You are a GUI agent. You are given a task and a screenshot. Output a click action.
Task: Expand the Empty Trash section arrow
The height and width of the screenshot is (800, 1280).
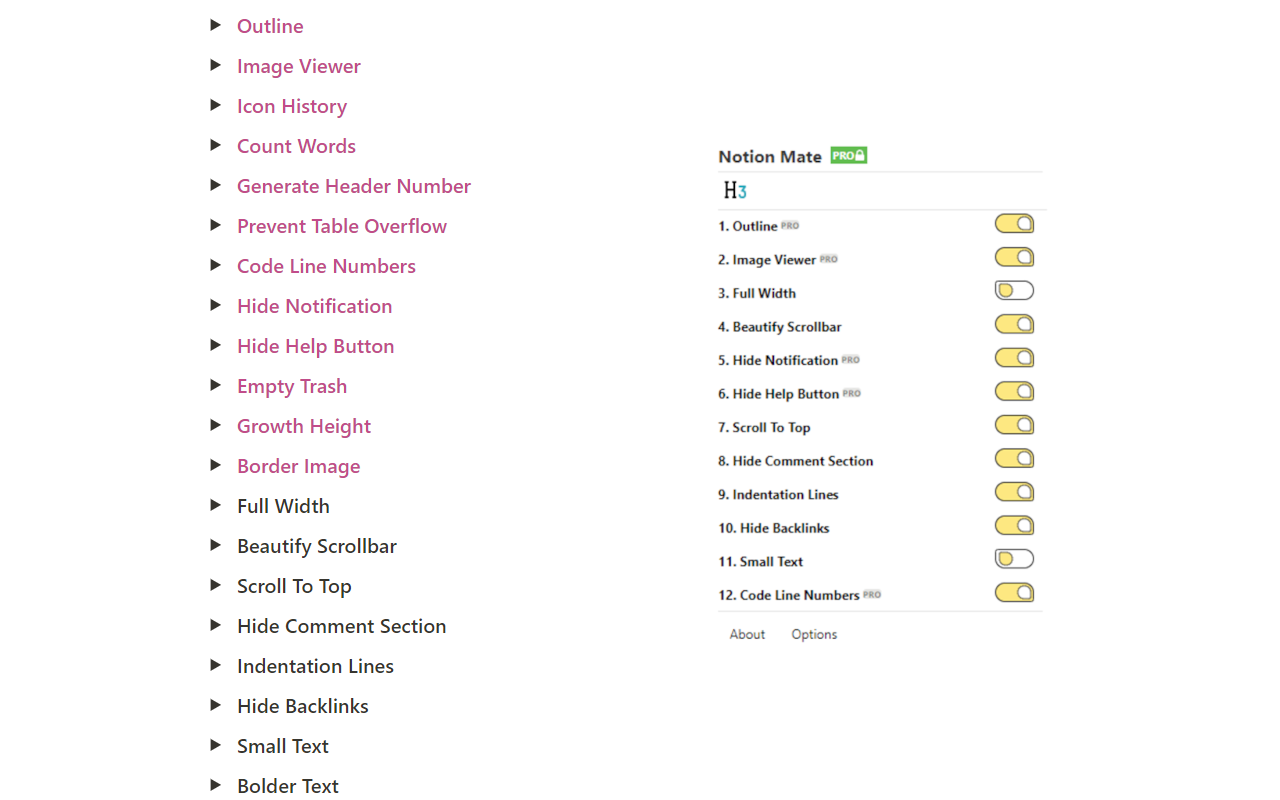pos(215,385)
